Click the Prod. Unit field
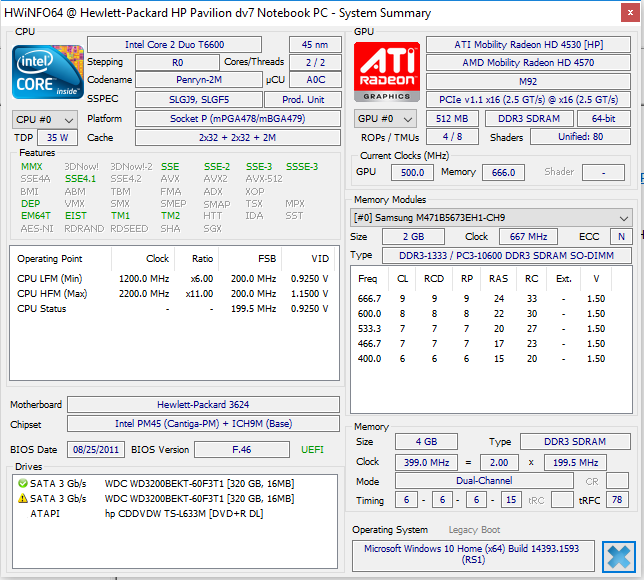 [x=303, y=99]
